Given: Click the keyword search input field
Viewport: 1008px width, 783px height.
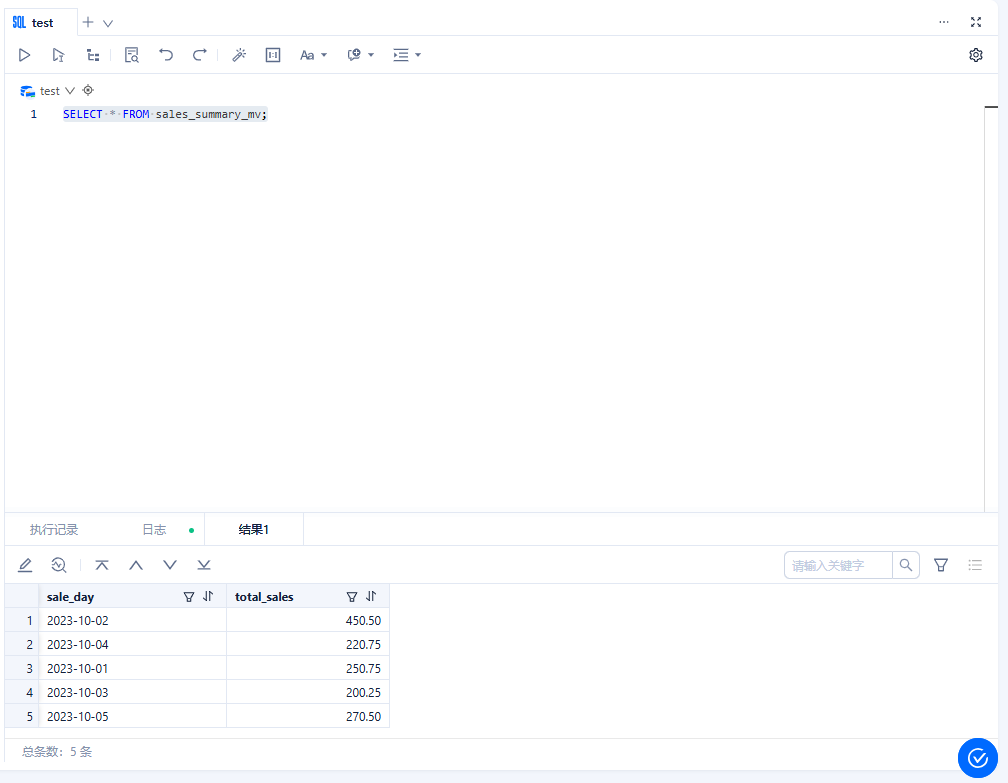Looking at the screenshot, I should tap(838, 566).
